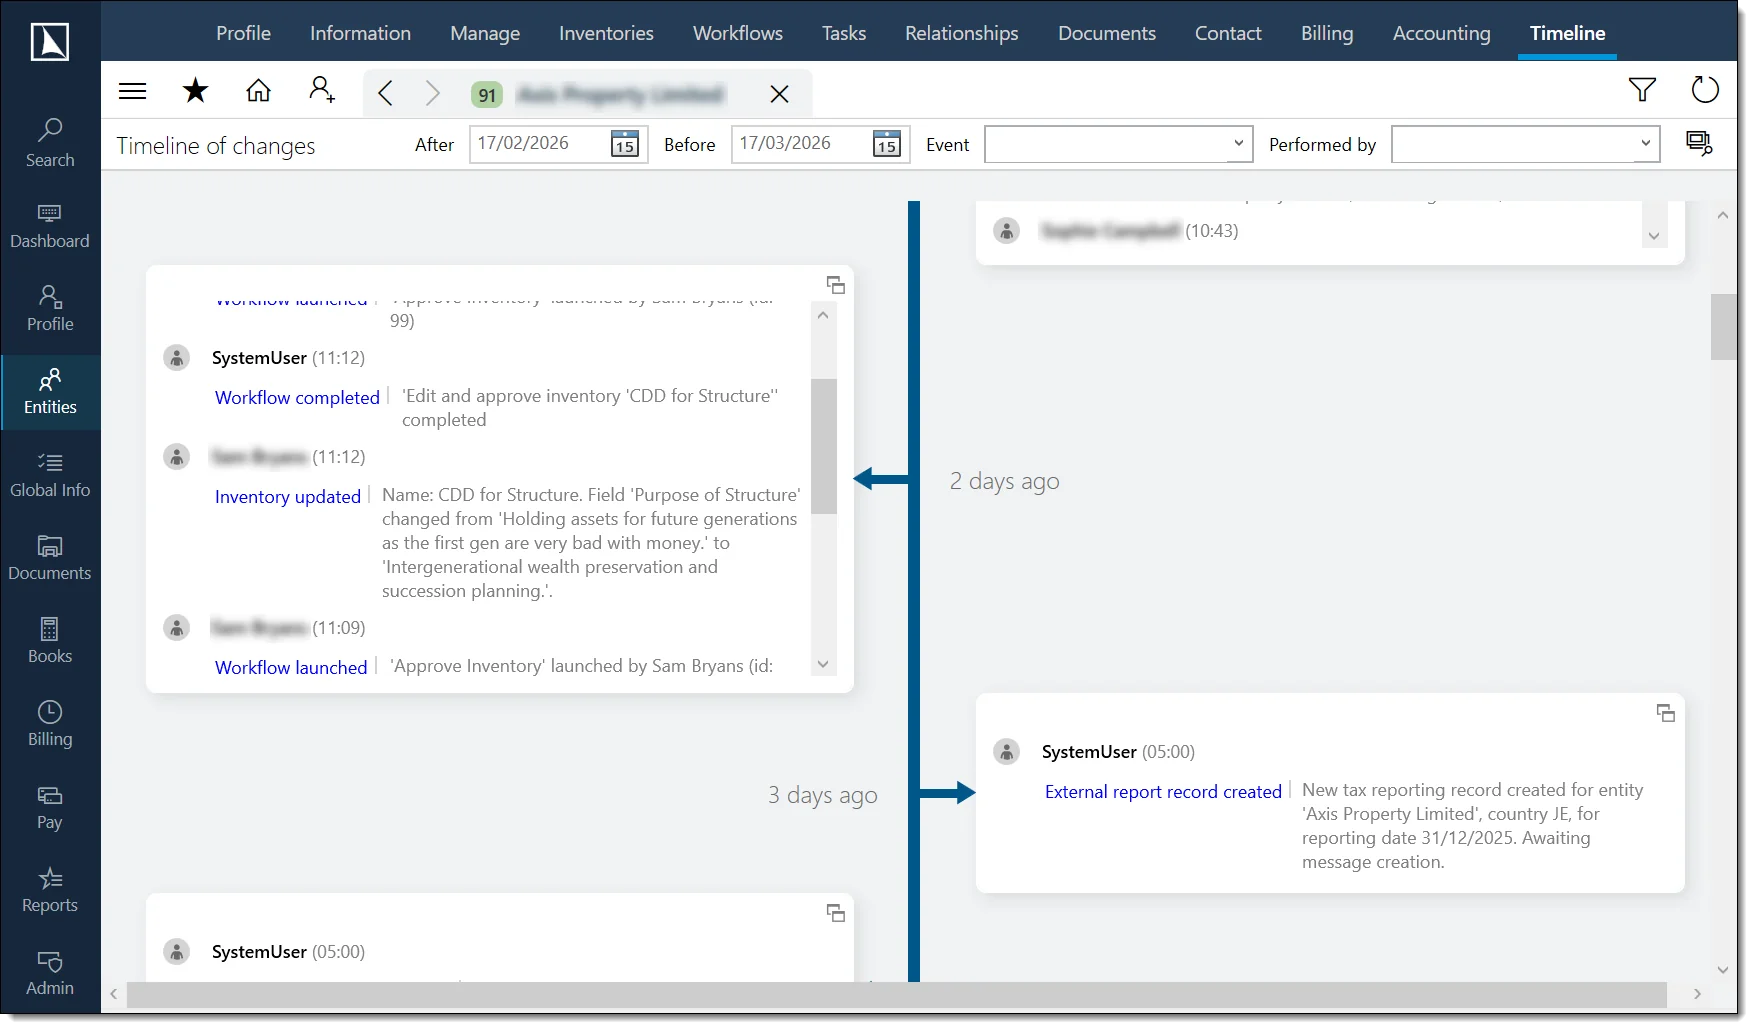Image resolution: width=1753 pixels, height=1029 pixels.
Task: Pop out External report record card
Action: (x=1666, y=713)
